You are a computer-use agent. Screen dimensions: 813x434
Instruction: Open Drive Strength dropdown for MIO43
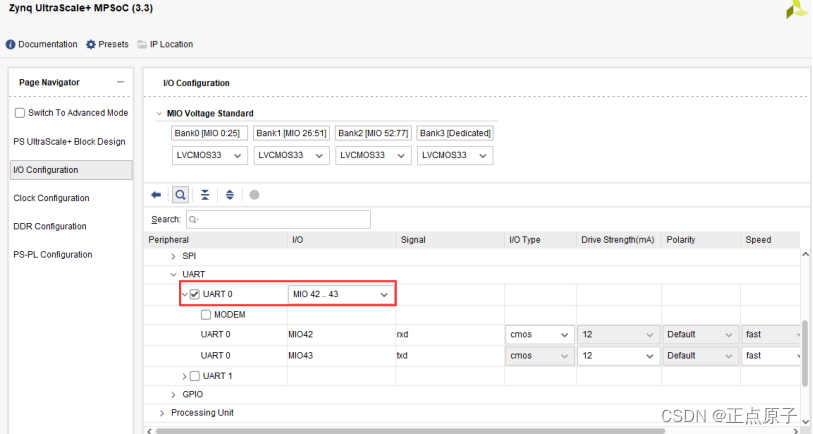[x=618, y=356]
